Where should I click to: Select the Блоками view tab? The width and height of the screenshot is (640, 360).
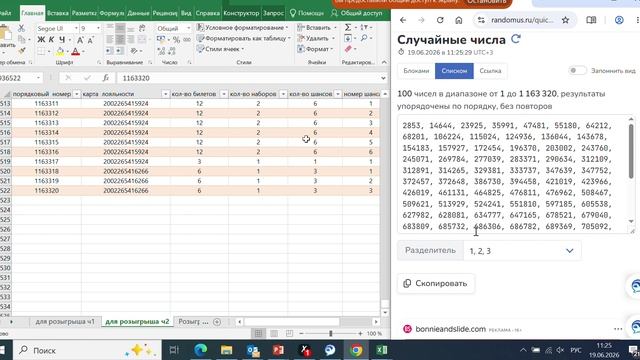(416, 71)
